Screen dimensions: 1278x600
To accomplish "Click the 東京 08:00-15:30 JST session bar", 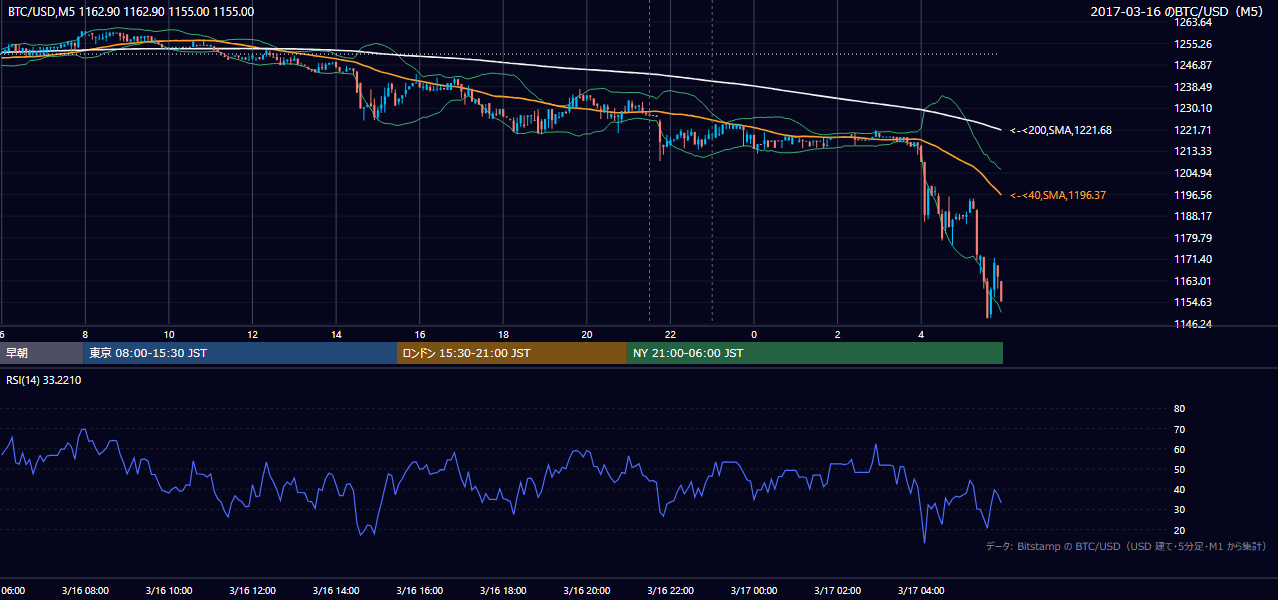I will 241,353.
